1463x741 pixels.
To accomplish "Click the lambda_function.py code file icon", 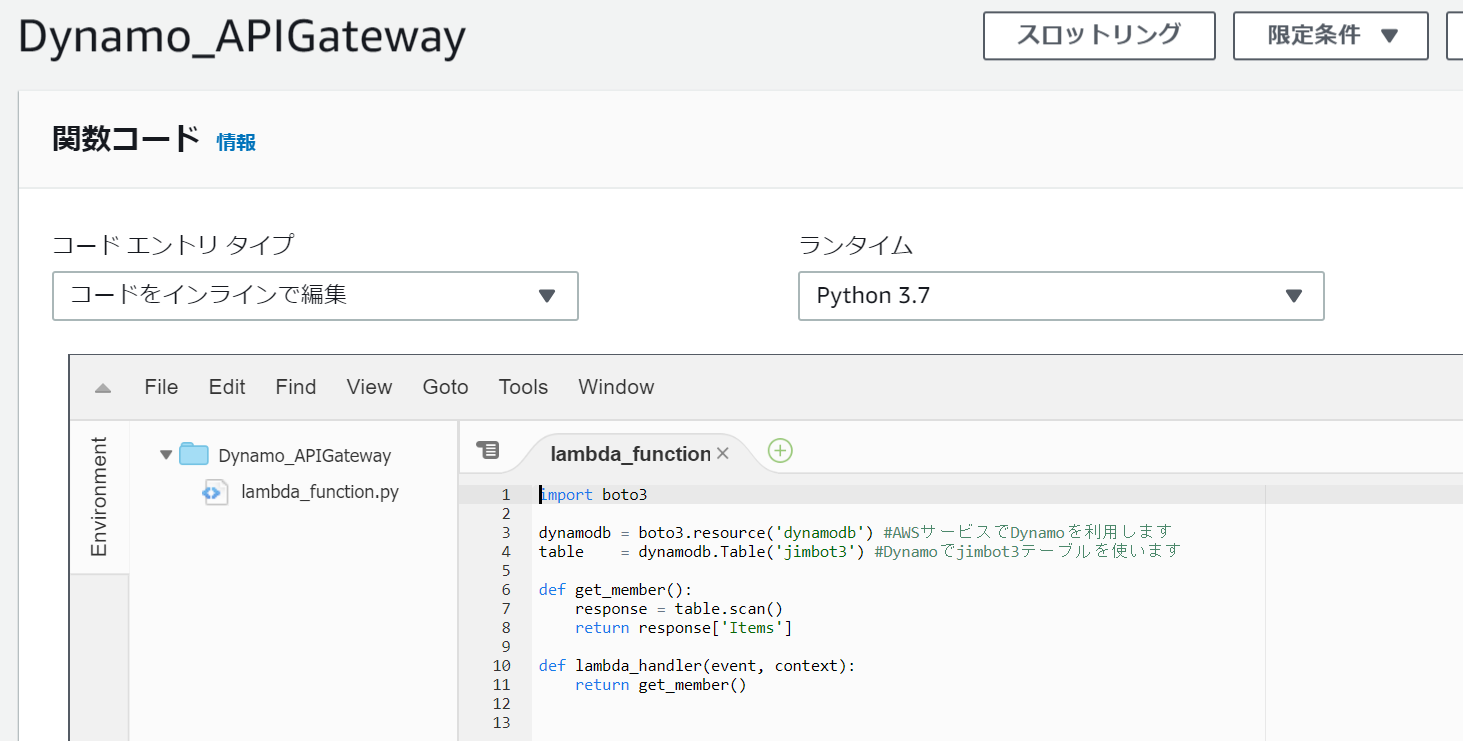I will pos(214,491).
